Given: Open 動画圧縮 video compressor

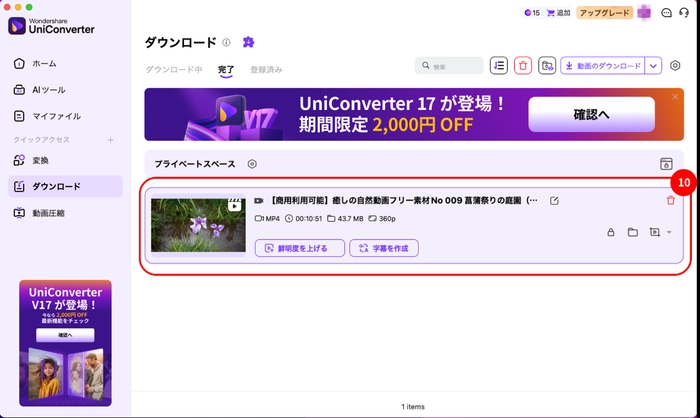Looking at the screenshot, I should pos(39,213).
